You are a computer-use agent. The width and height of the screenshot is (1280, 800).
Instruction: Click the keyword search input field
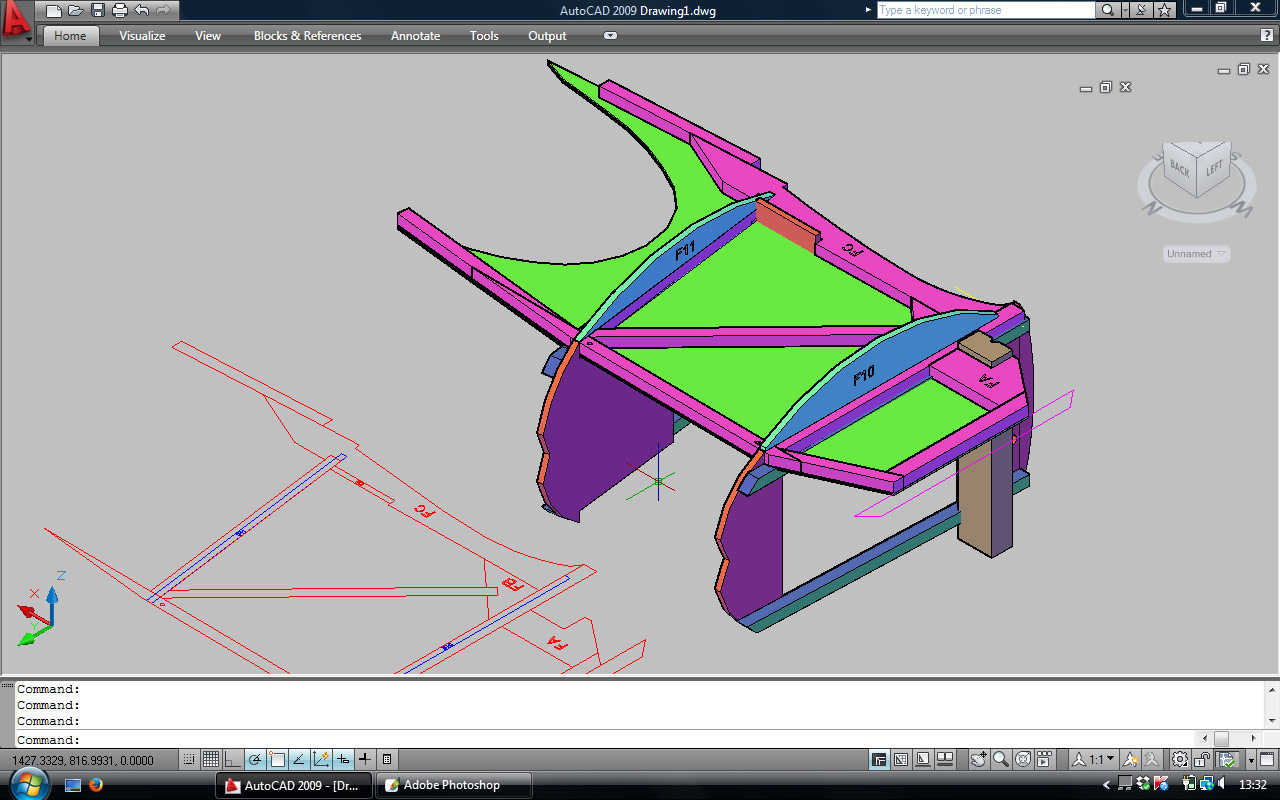pos(985,10)
